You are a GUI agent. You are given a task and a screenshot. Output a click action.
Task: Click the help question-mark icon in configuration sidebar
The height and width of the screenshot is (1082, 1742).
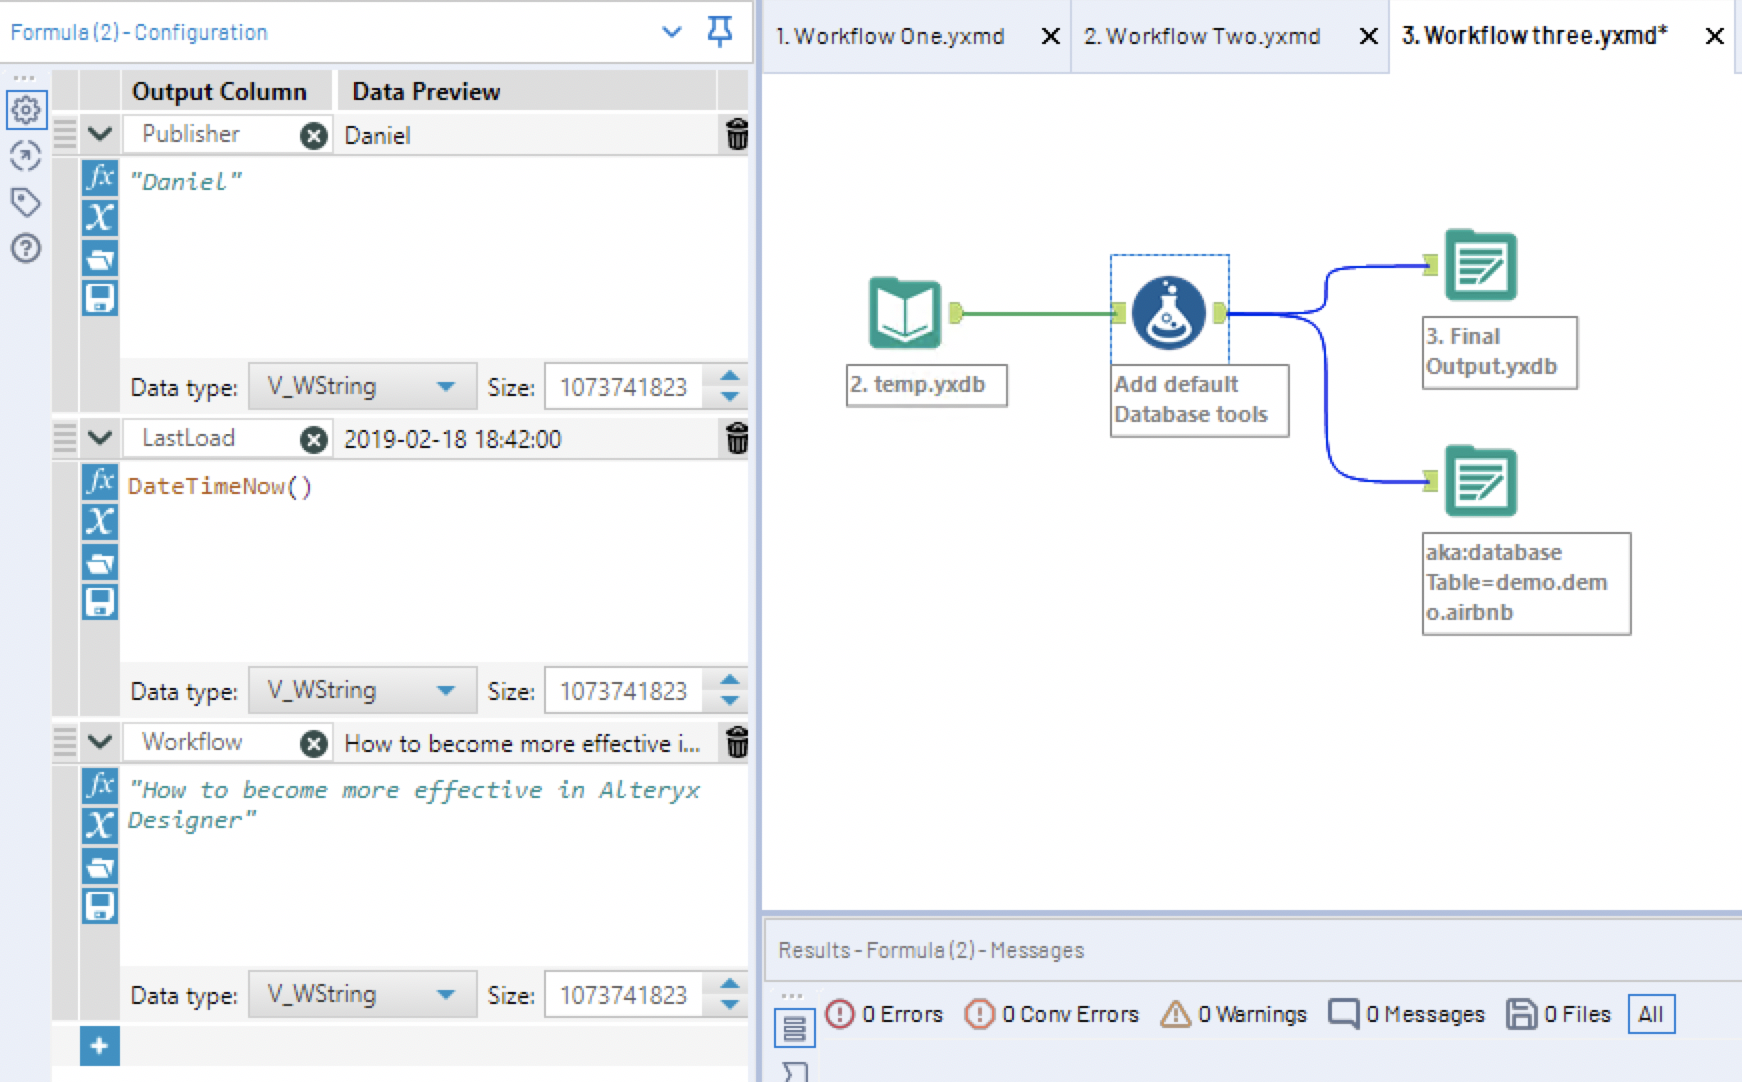(26, 248)
